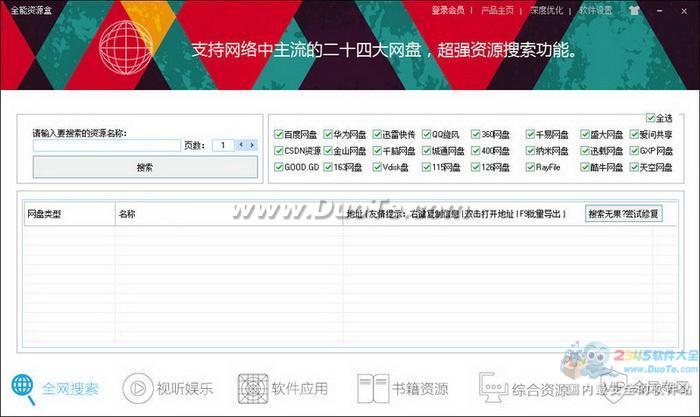Image resolution: width=700 pixels, height=417 pixels.
Task: Open the 书籍资源 book icon
Action: pyautogui.click(x=373, y=388)
